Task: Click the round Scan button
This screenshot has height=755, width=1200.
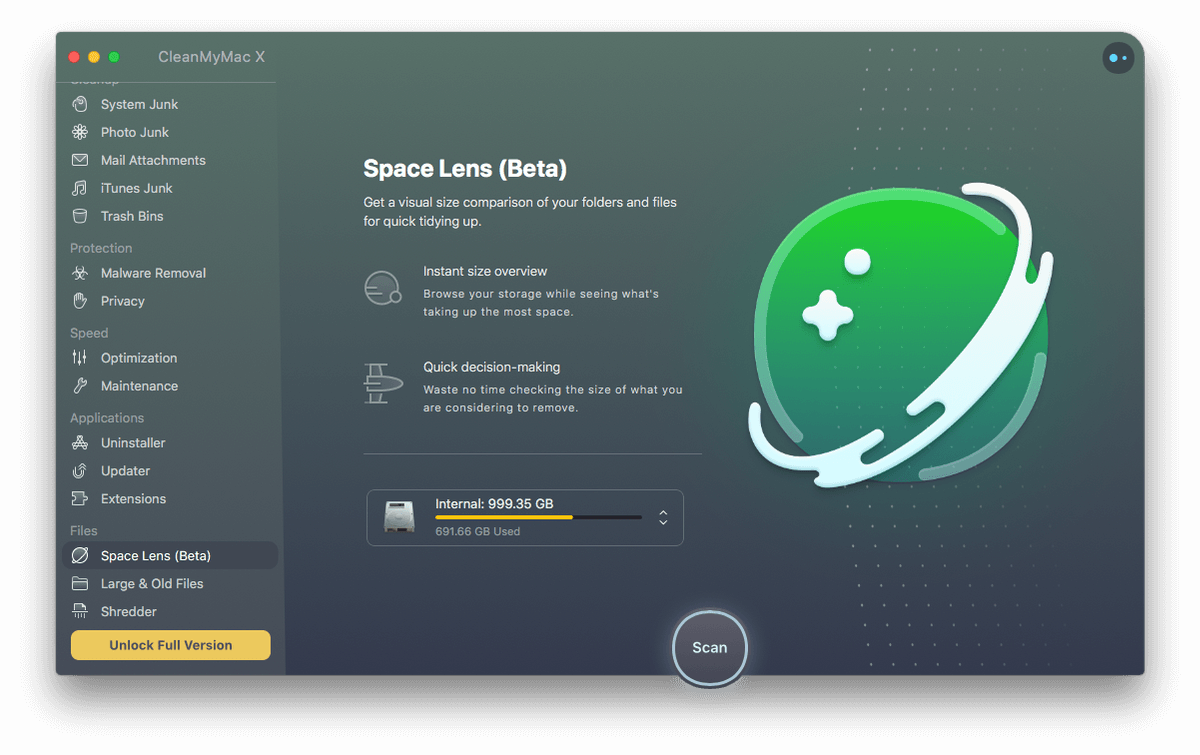Action: coord(710,648)
